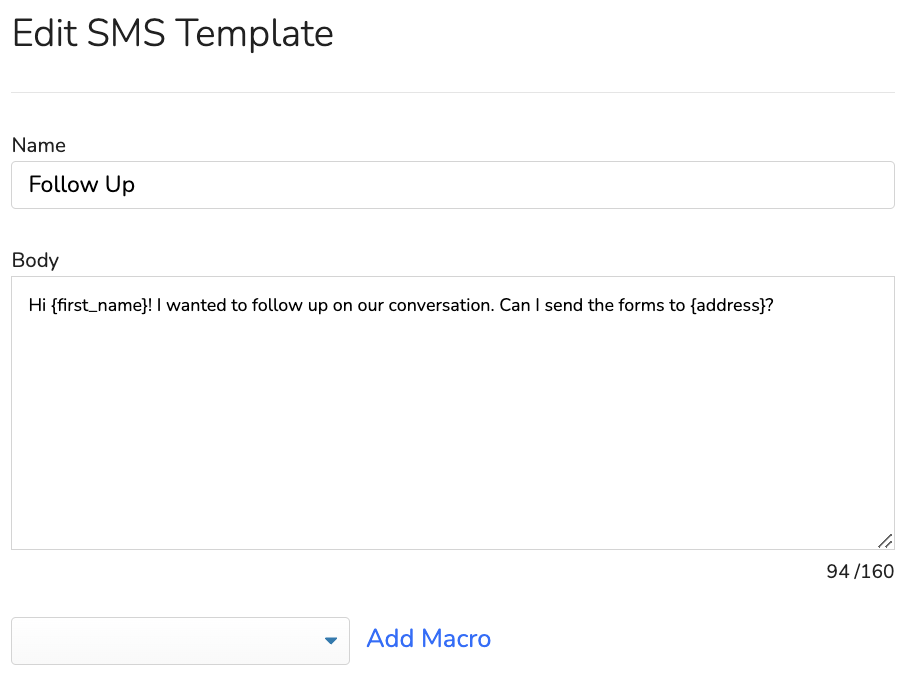The image size is (906, 696).
Task: Click the dropdown arrow beside the macro box
Action: 332,640
